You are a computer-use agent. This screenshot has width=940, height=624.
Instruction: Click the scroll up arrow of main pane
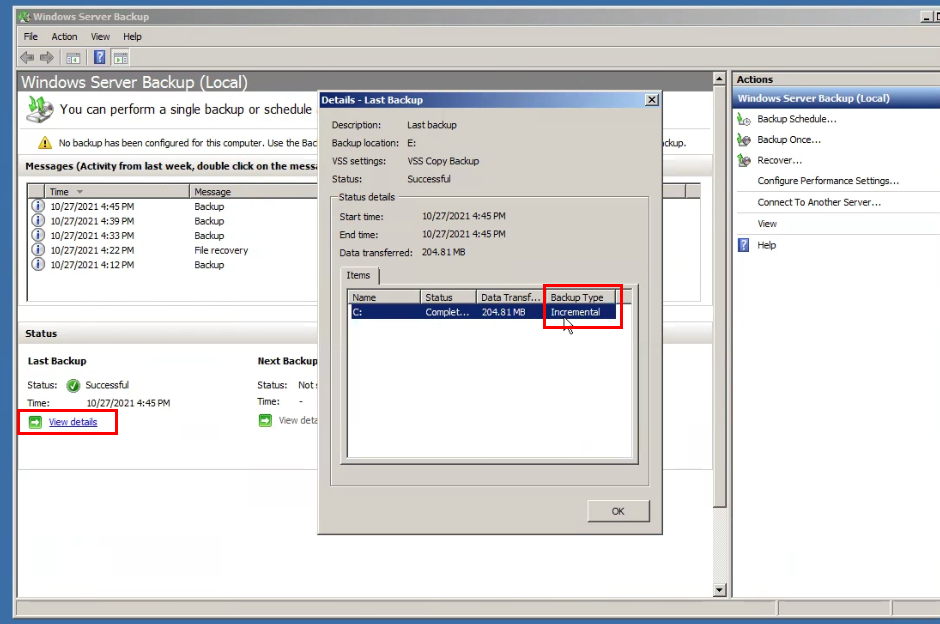pos(719,79)
